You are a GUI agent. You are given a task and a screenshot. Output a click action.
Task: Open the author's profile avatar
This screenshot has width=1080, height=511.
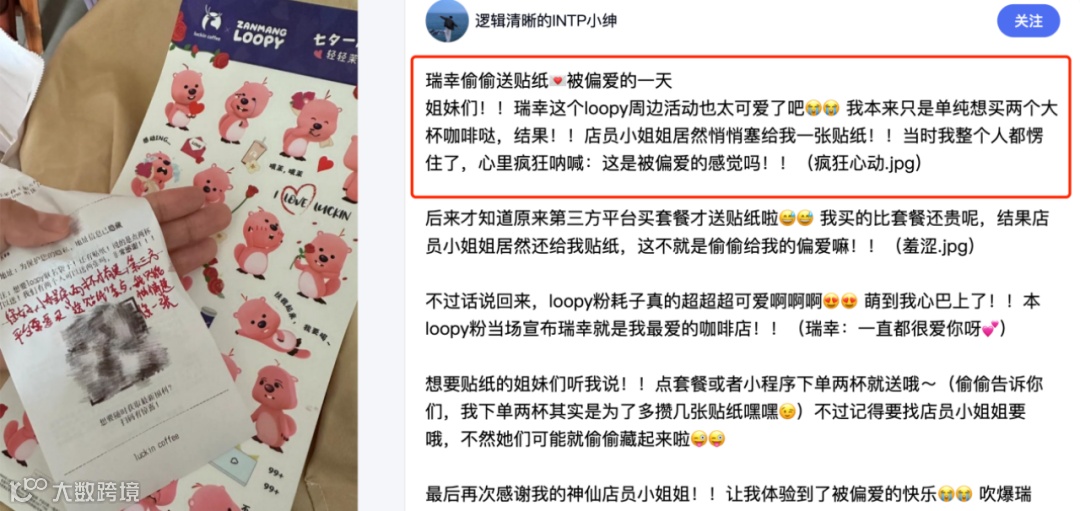(444, 21)
